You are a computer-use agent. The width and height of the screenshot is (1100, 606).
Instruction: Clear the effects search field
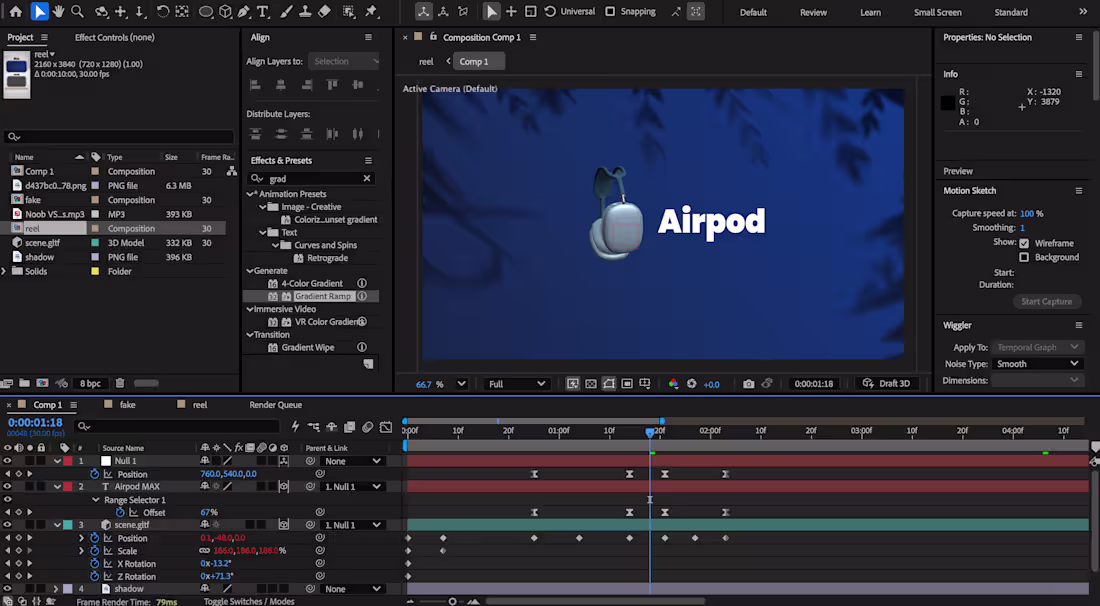tap(366, 178)
